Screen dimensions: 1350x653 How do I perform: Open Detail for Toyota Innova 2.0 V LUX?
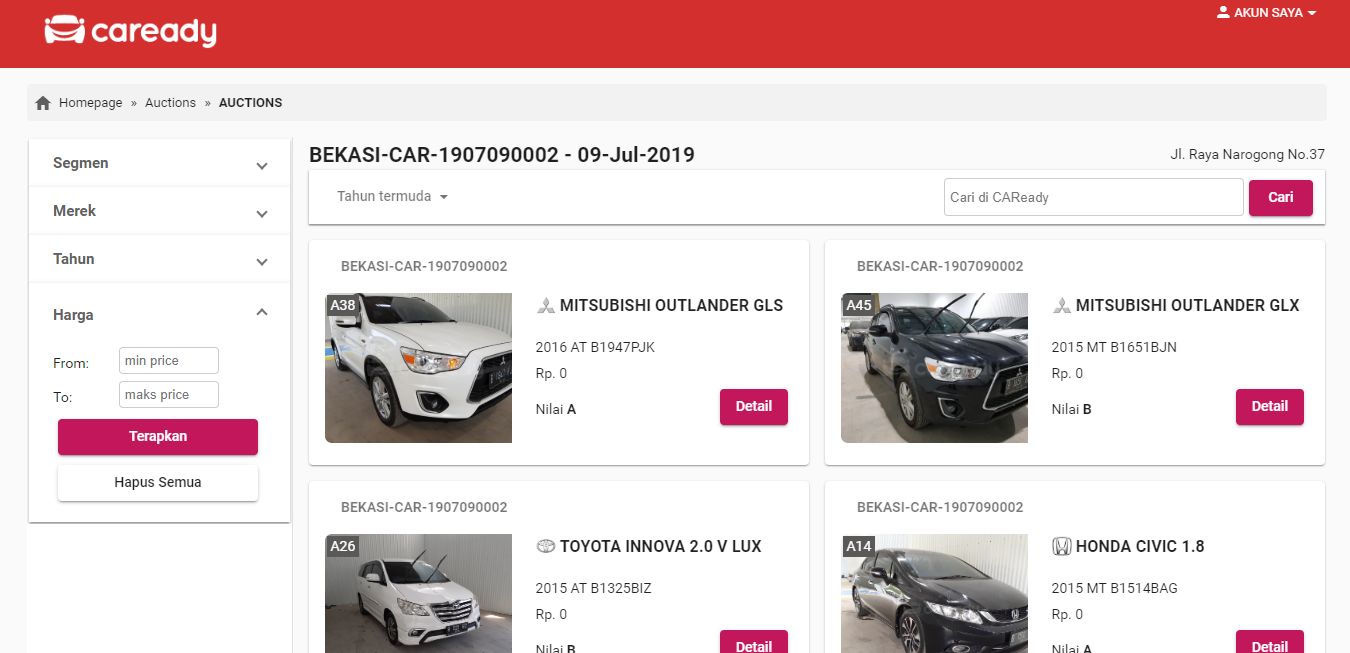click(754, 642)
